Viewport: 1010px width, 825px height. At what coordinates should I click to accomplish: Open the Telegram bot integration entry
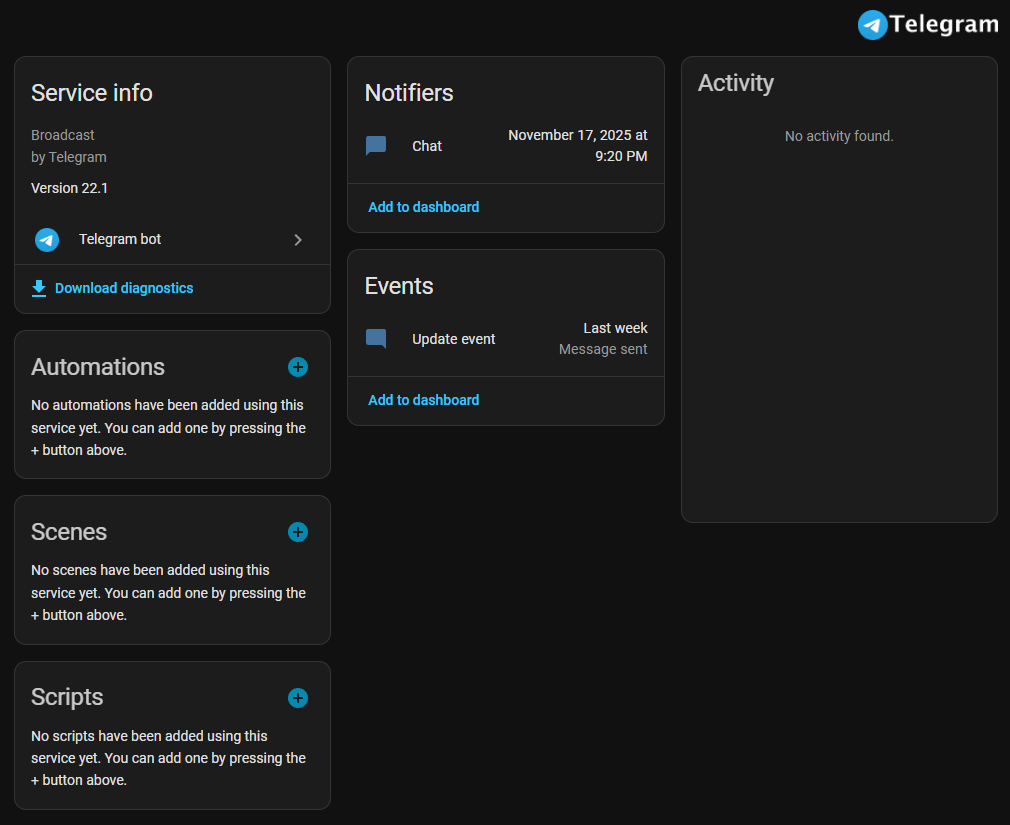[120, 240]
